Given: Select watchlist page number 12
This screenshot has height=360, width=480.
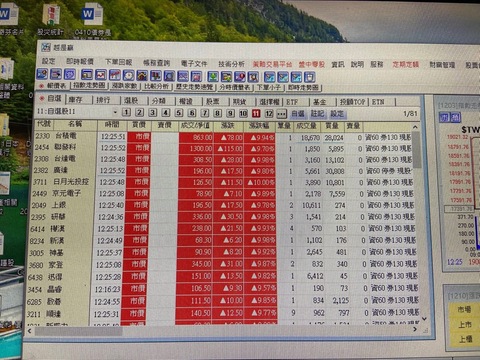Looking at the screenshot, I should click(269, 113).
